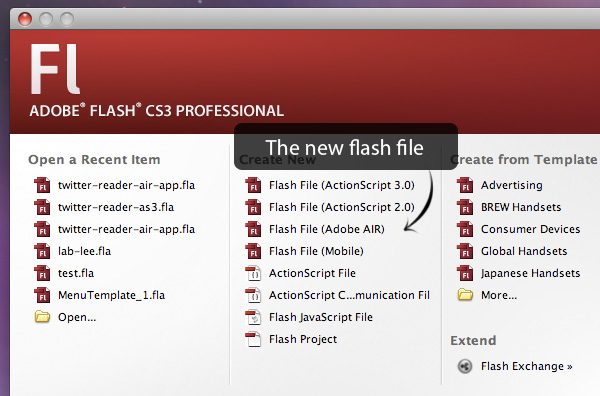Select the Advertising template category
This screenshot has height=396, width=600.
tap(512, 185)
